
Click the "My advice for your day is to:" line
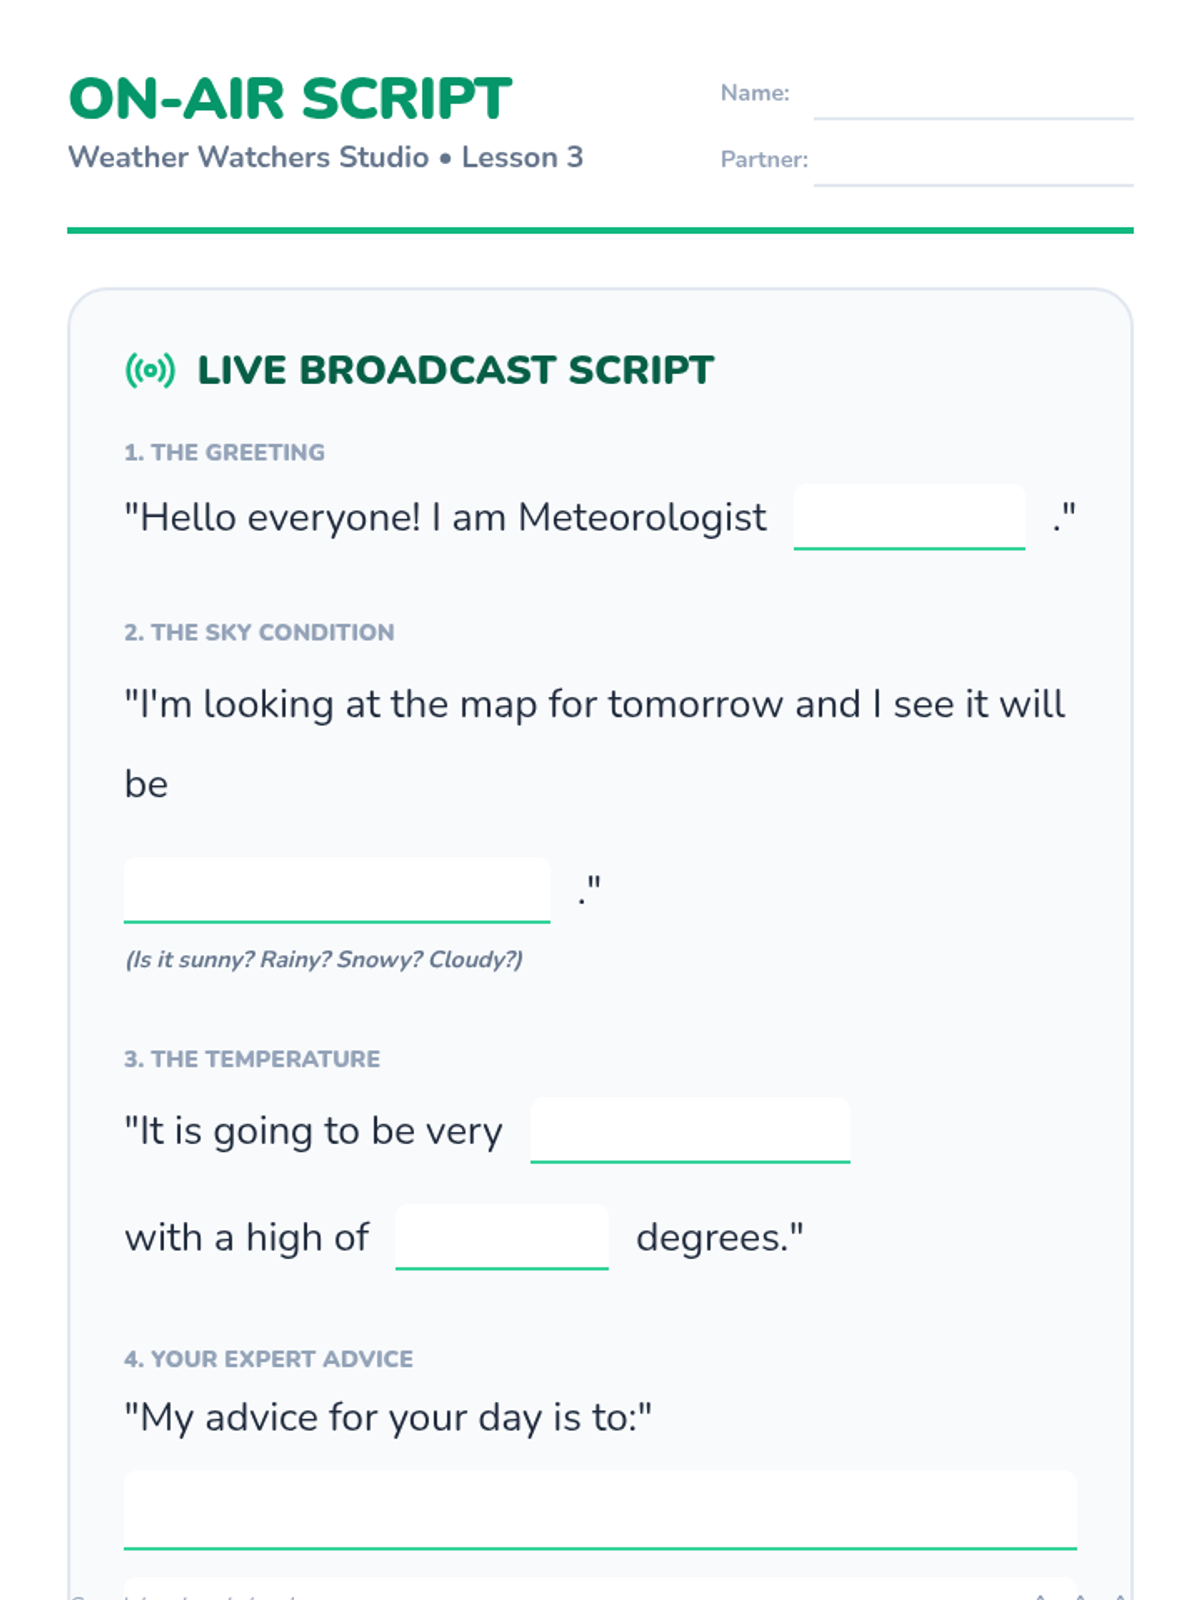(388, 1418)
